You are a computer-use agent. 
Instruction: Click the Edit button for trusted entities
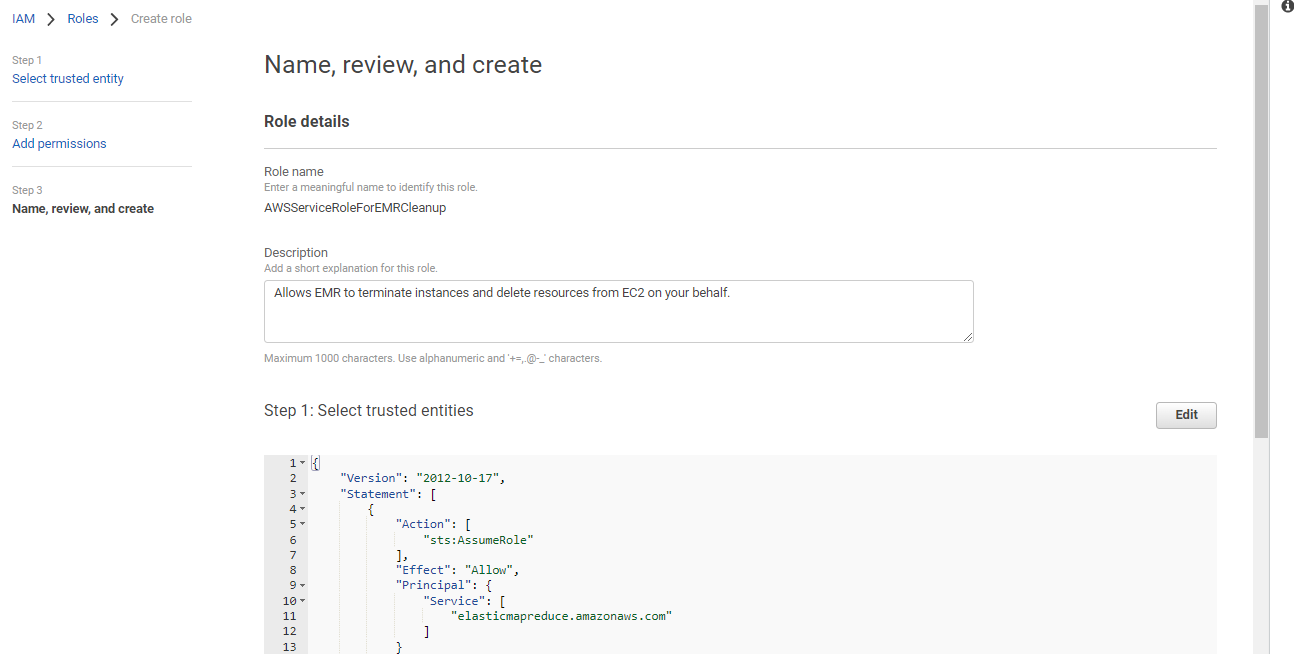1186,415
